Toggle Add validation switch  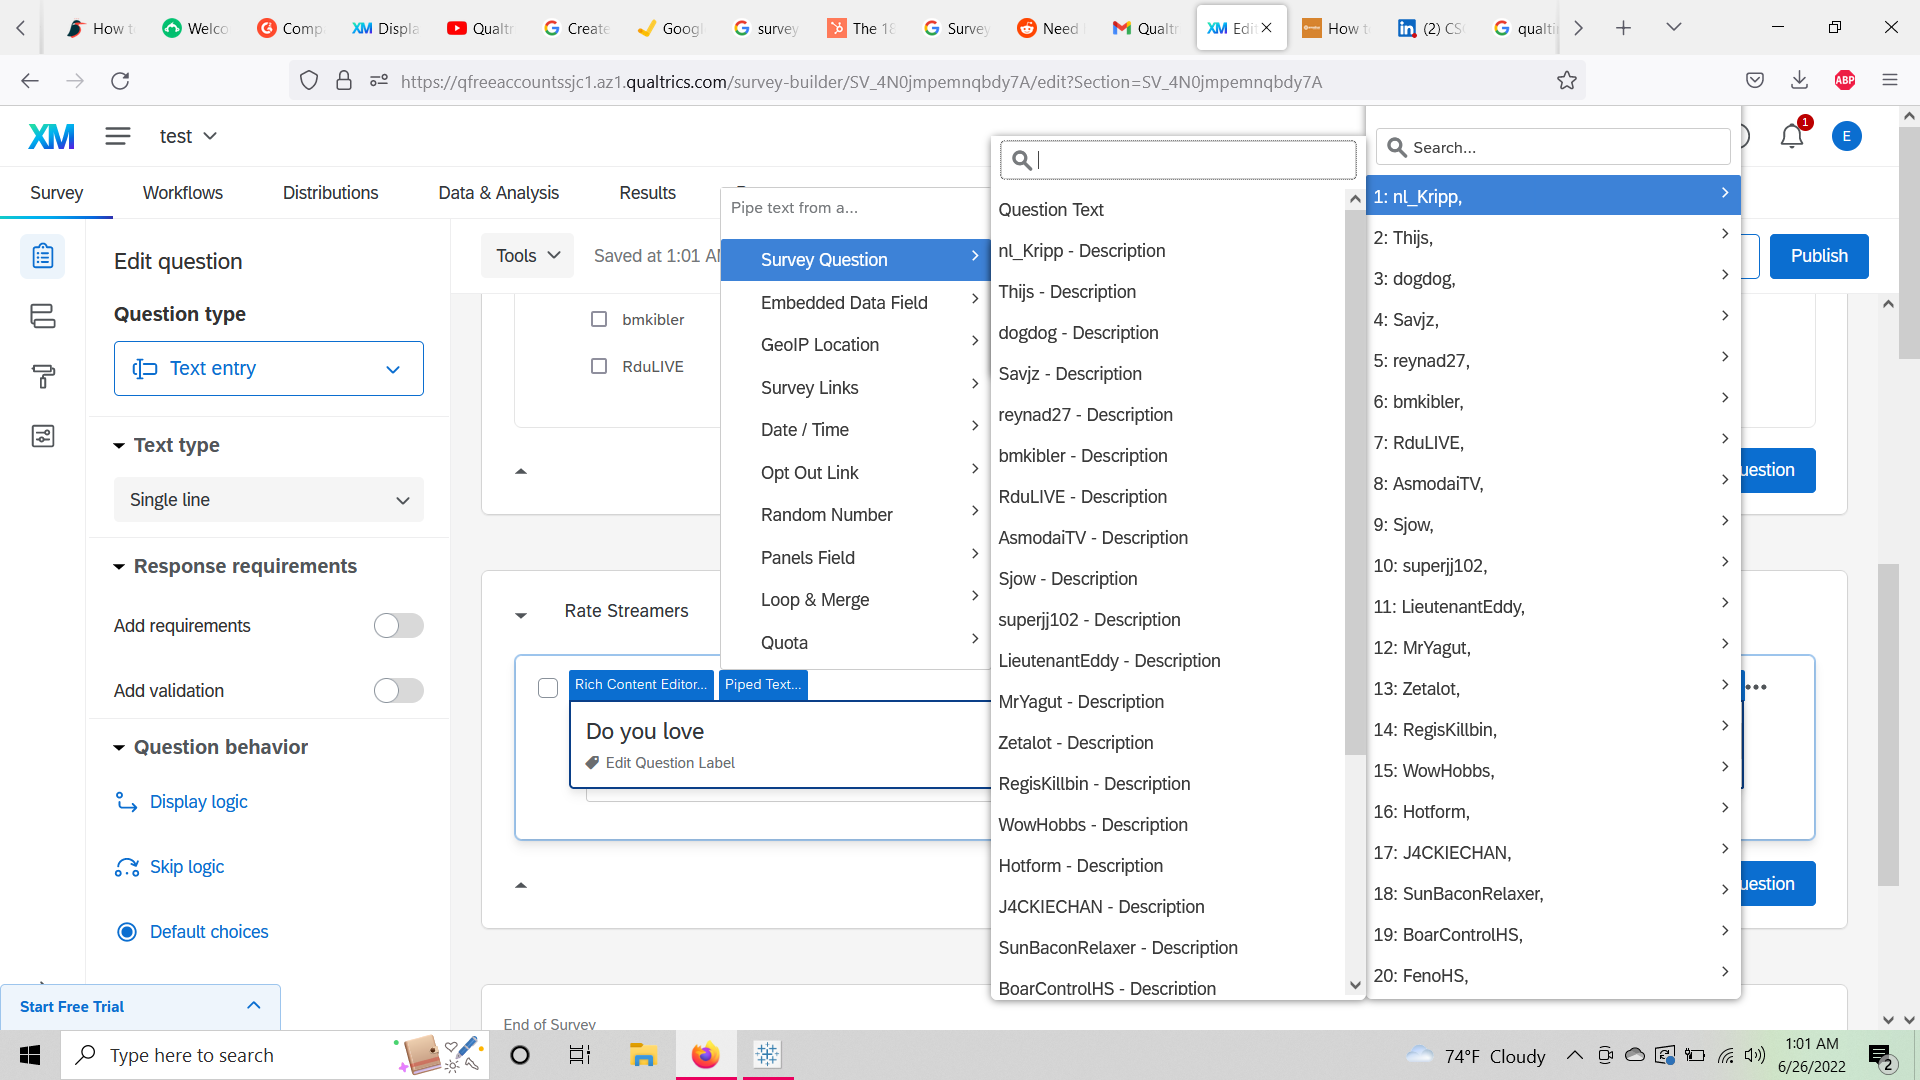pyautogui.click(x=398, y=691)
